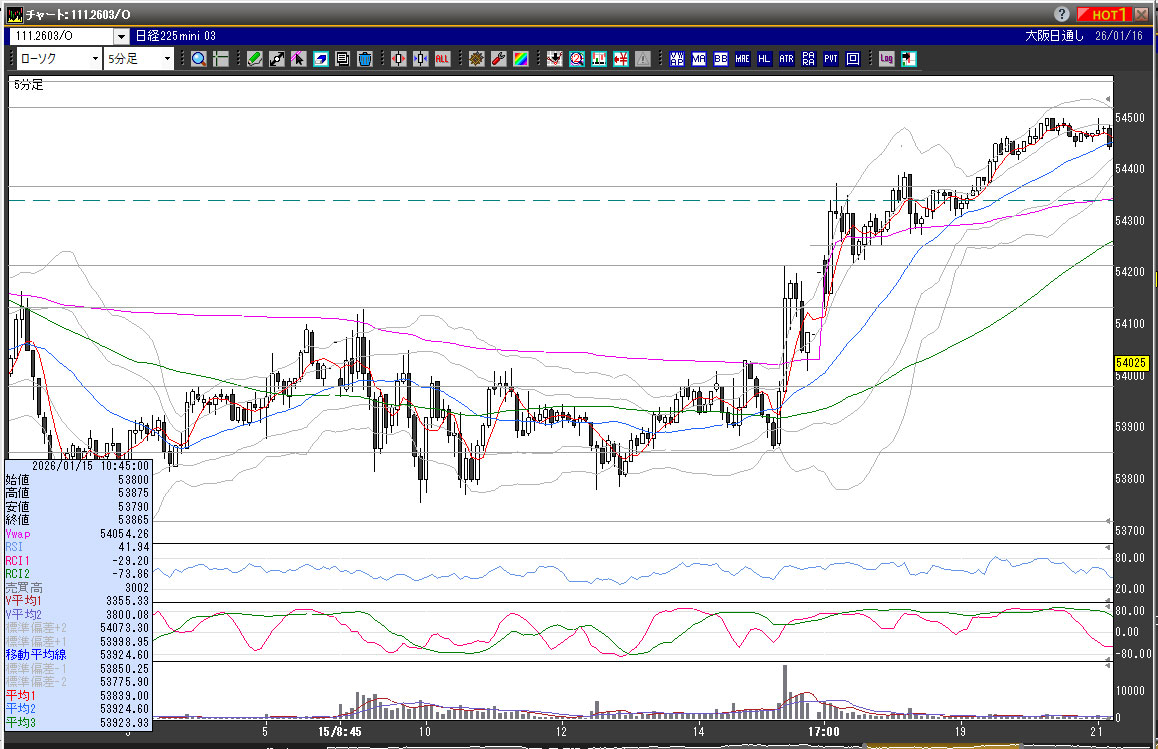Click the 111.2603/O symbol input field
Screen dimensions: 1158x749
(x=60, y=36)
